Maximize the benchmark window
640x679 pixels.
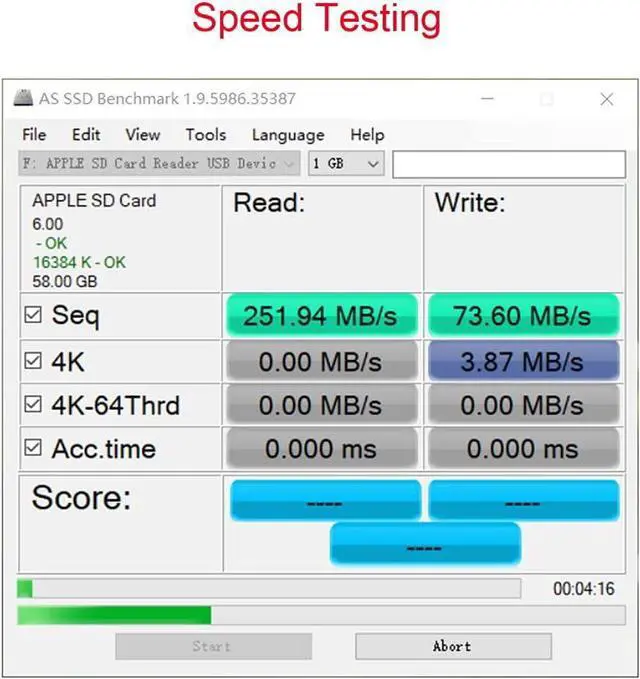(546, 99)
